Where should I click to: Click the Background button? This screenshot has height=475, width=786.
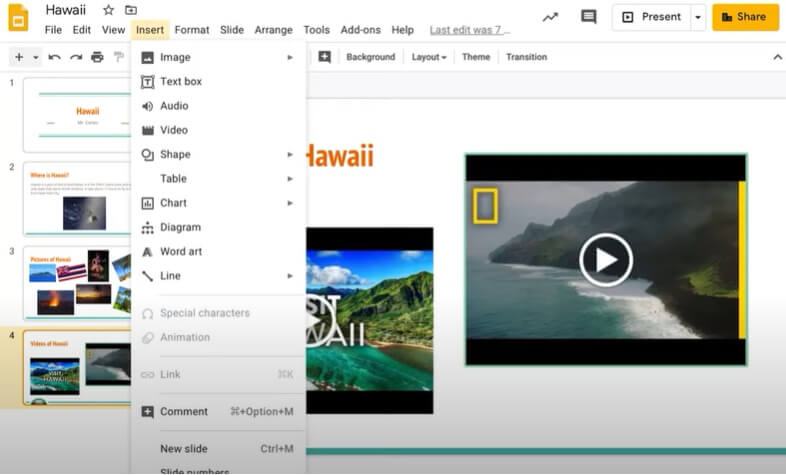370,57
